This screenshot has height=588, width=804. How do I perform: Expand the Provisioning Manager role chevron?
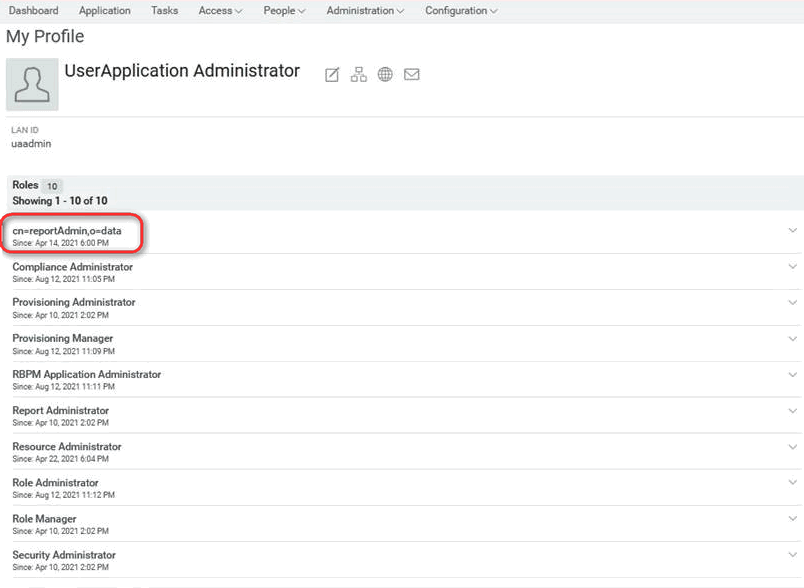[793, 339]
